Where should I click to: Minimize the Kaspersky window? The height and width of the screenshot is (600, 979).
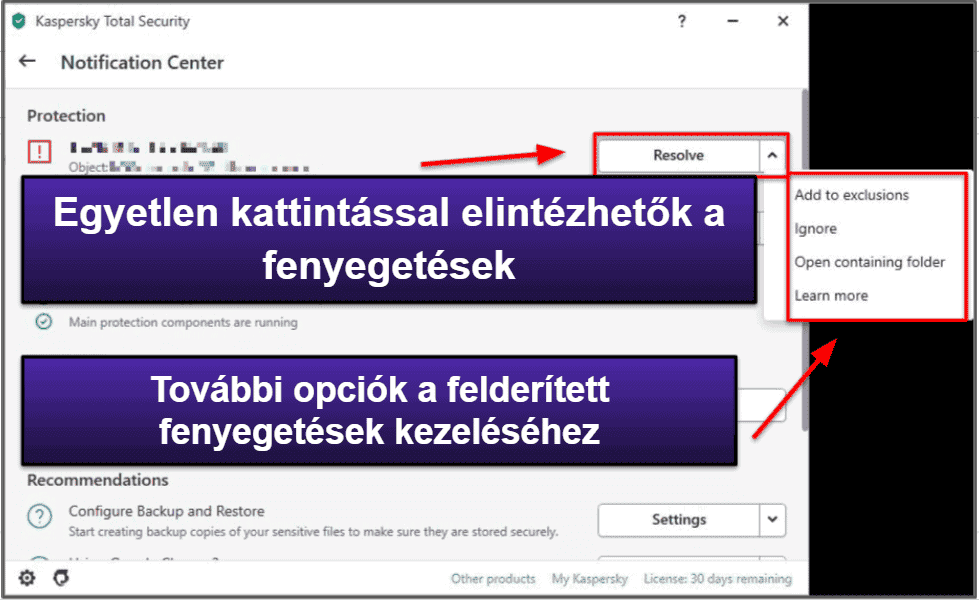(732, 21)
